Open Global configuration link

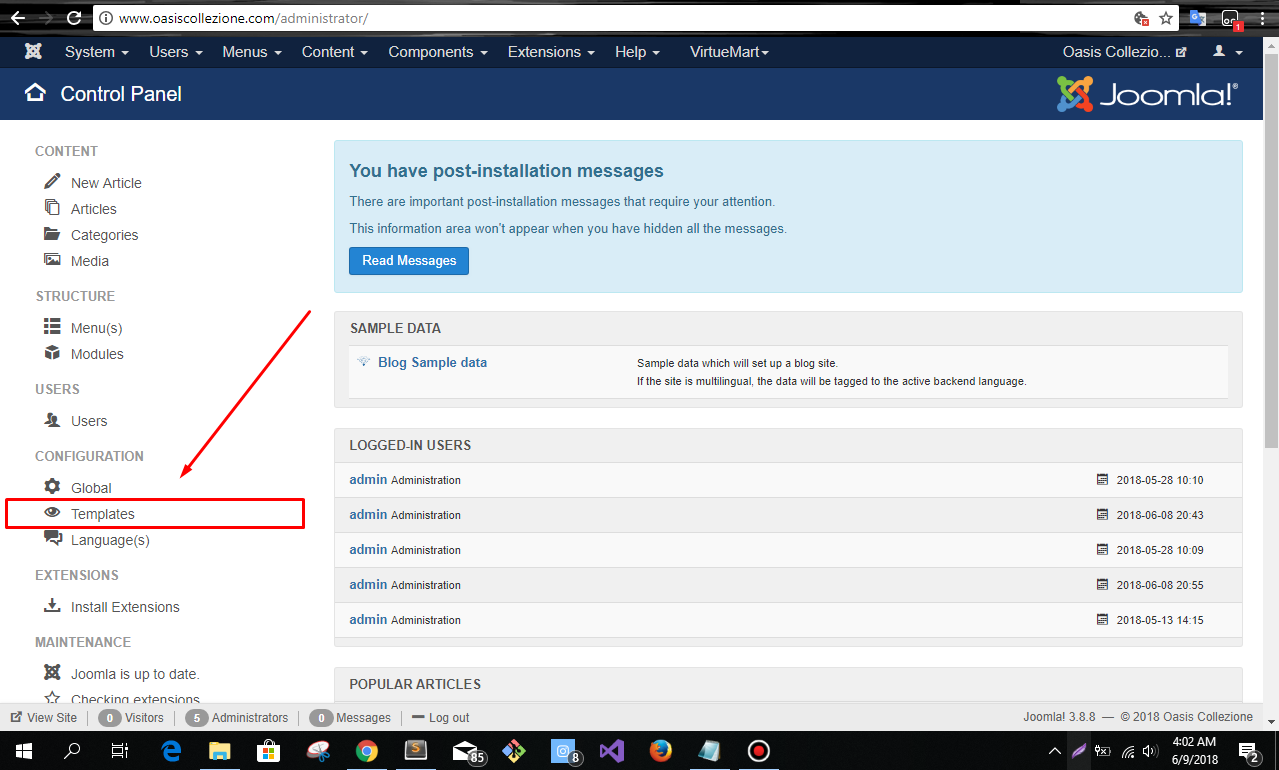[x=91, y=488]
